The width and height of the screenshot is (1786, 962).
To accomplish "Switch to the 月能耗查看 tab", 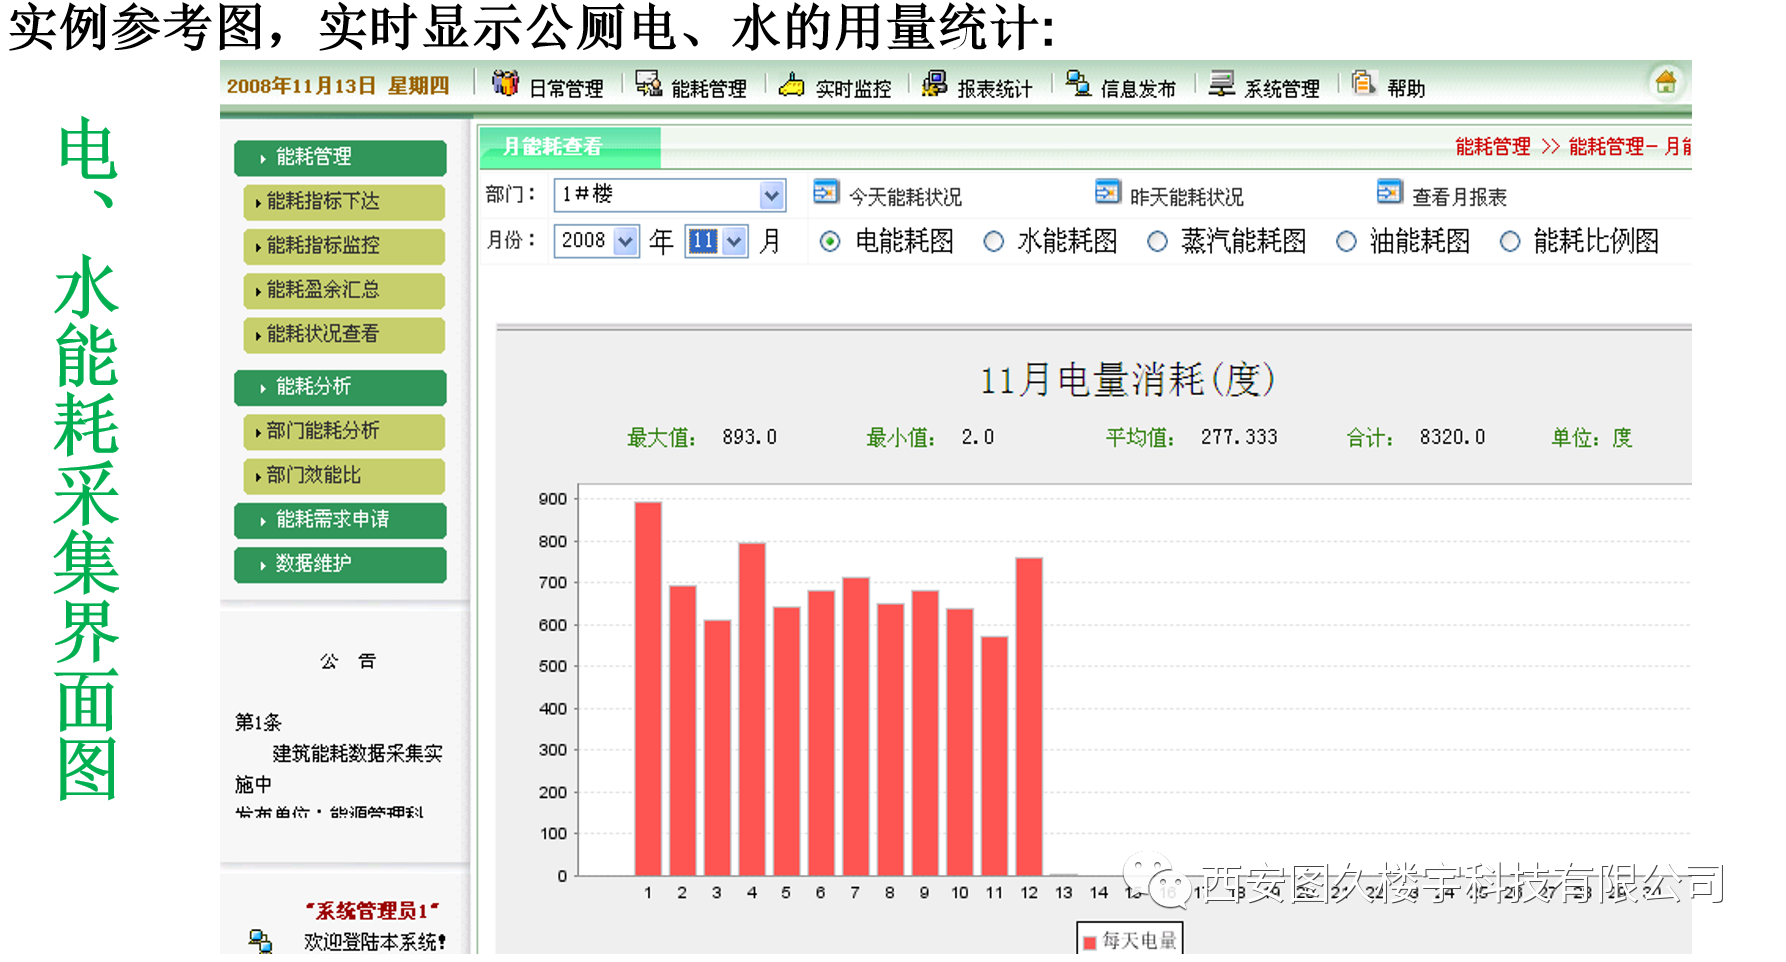I will tap(569, 147).
